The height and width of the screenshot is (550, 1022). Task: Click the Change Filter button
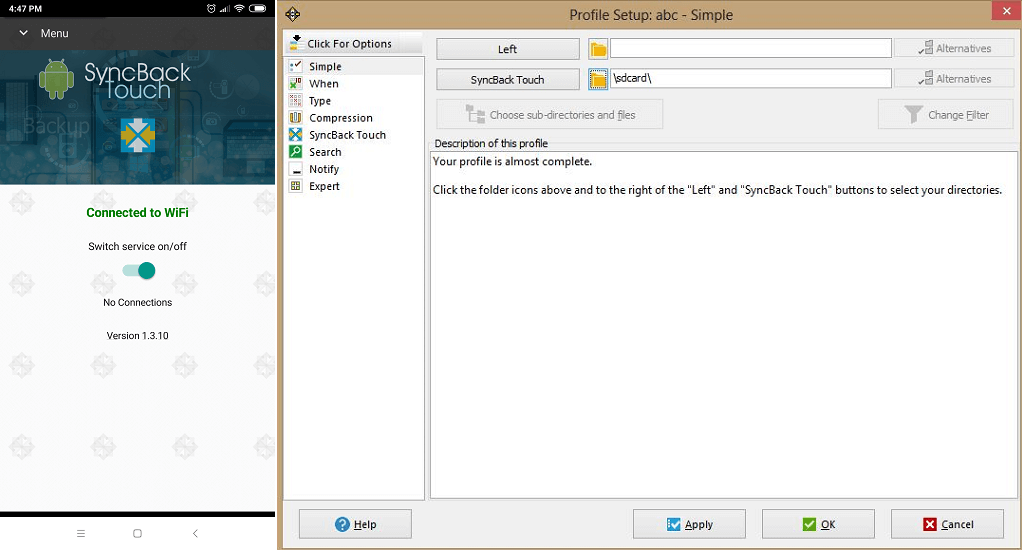[946, 115]
